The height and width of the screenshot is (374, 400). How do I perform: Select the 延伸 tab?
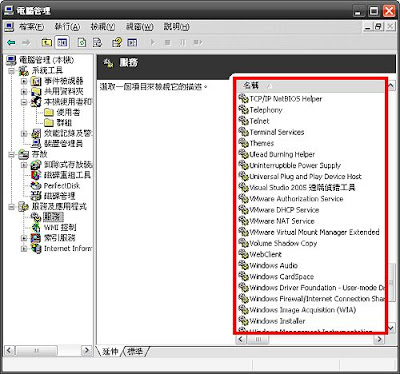110,351
